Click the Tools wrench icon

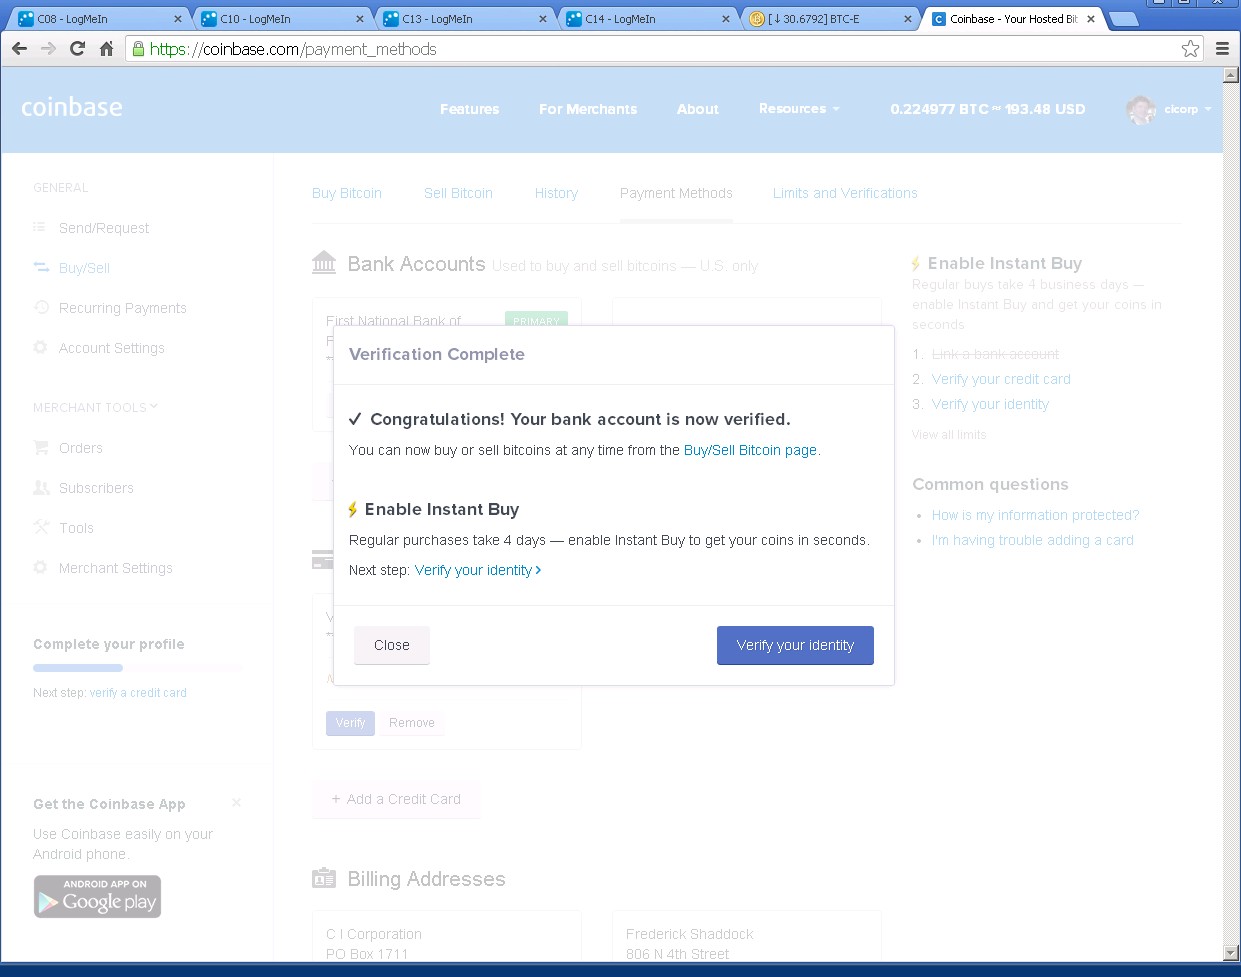(x=41, y=527)
